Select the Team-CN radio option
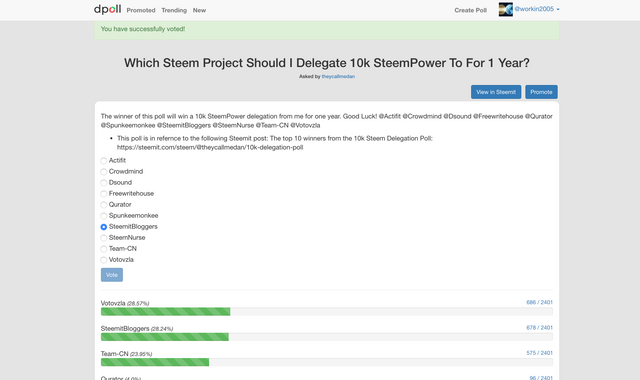 point(104,249)
